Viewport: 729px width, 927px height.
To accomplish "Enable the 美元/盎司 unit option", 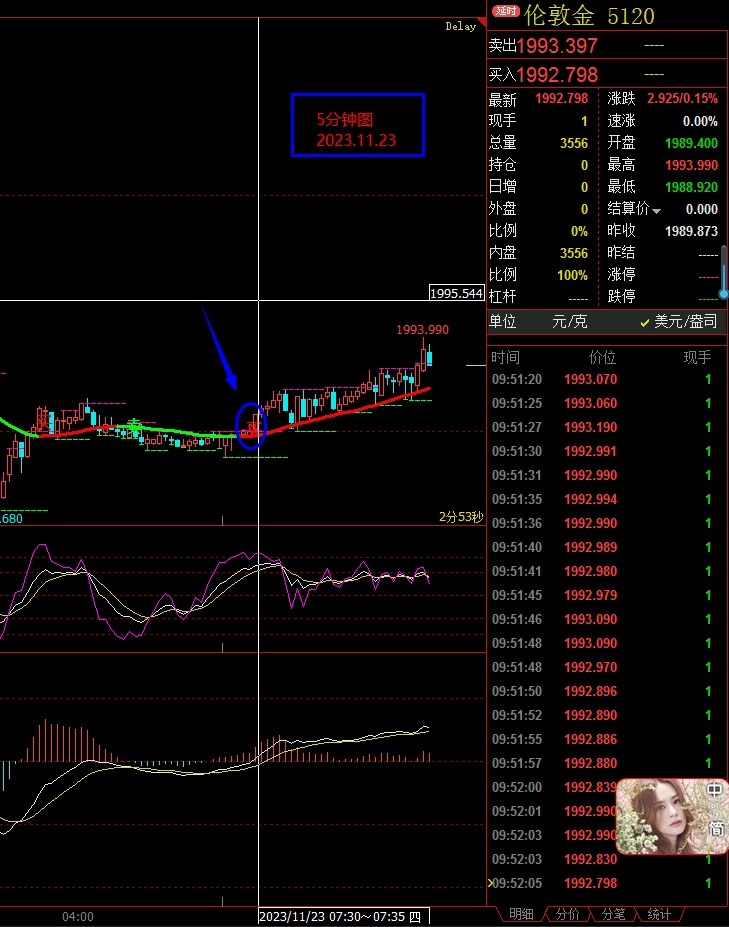I will click(678, 322).
